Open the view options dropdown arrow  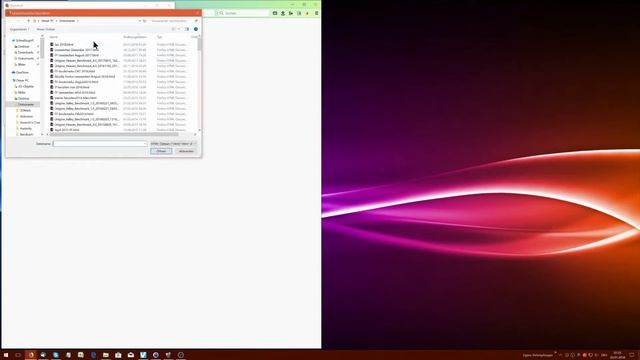(179, 29)
